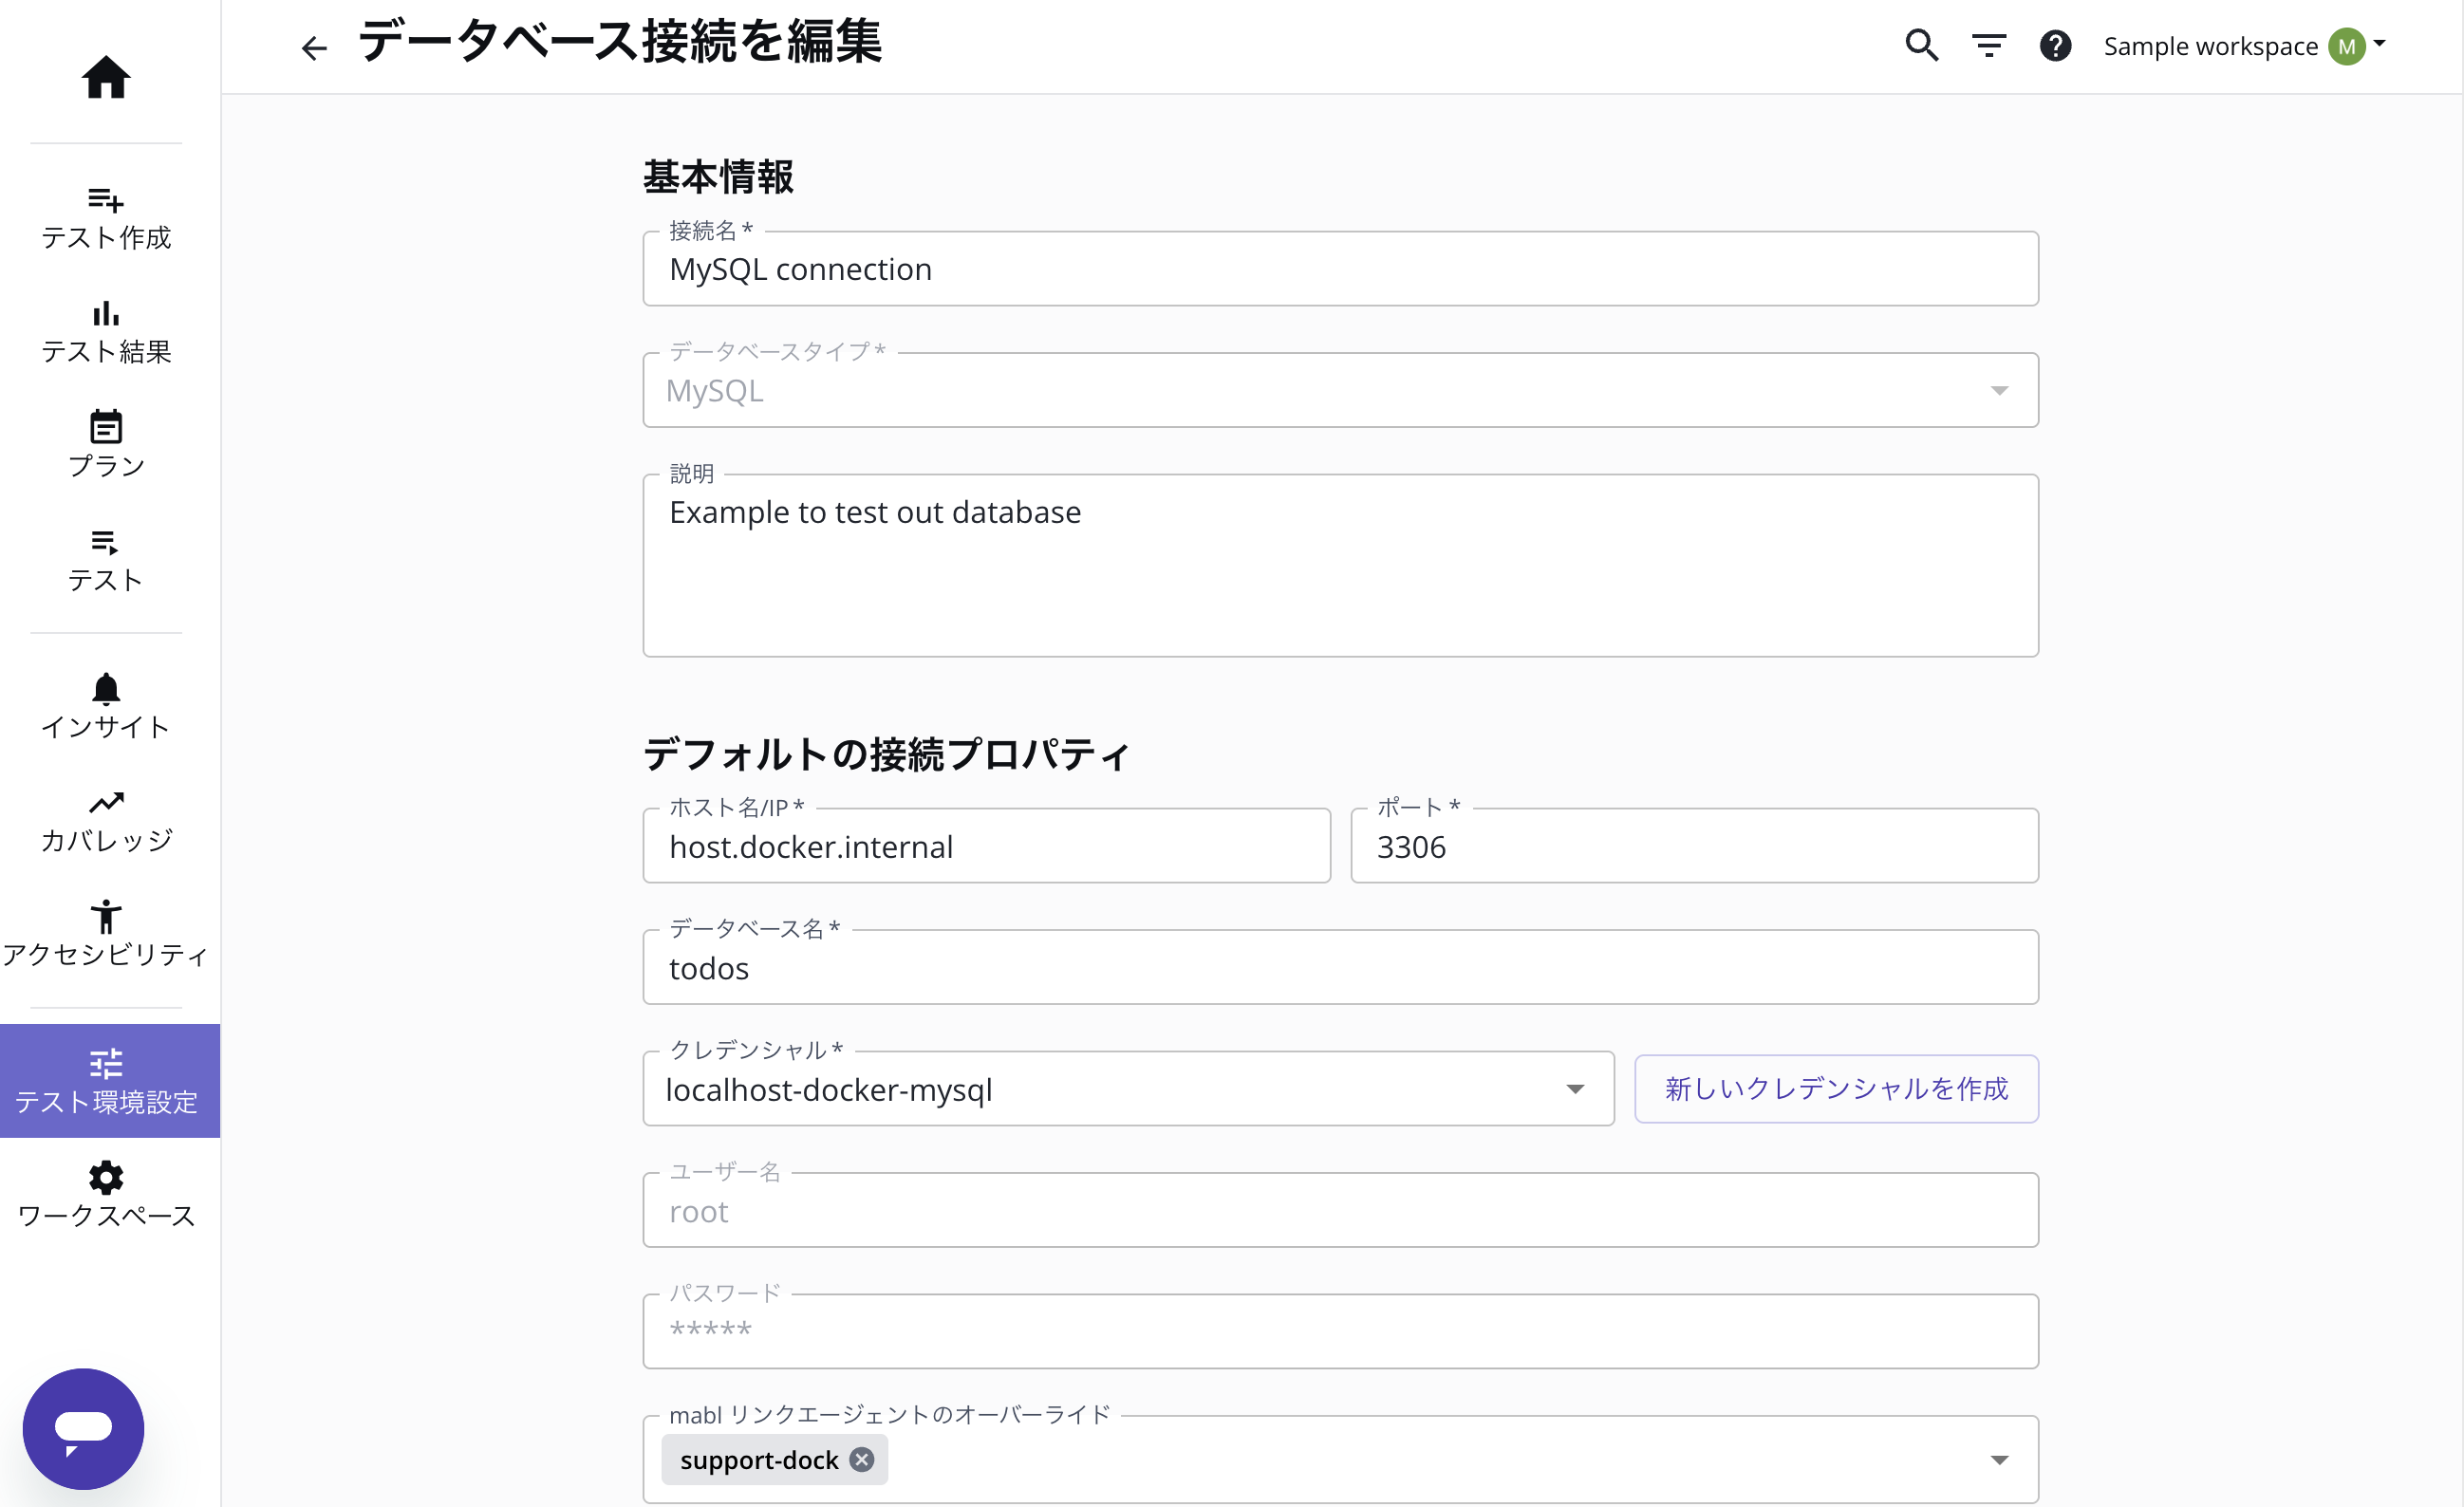Click the home icon in the sidebar
The width and height of the screenshot is (2464, 1507).
pyautogui.click(x=106, y=78)
